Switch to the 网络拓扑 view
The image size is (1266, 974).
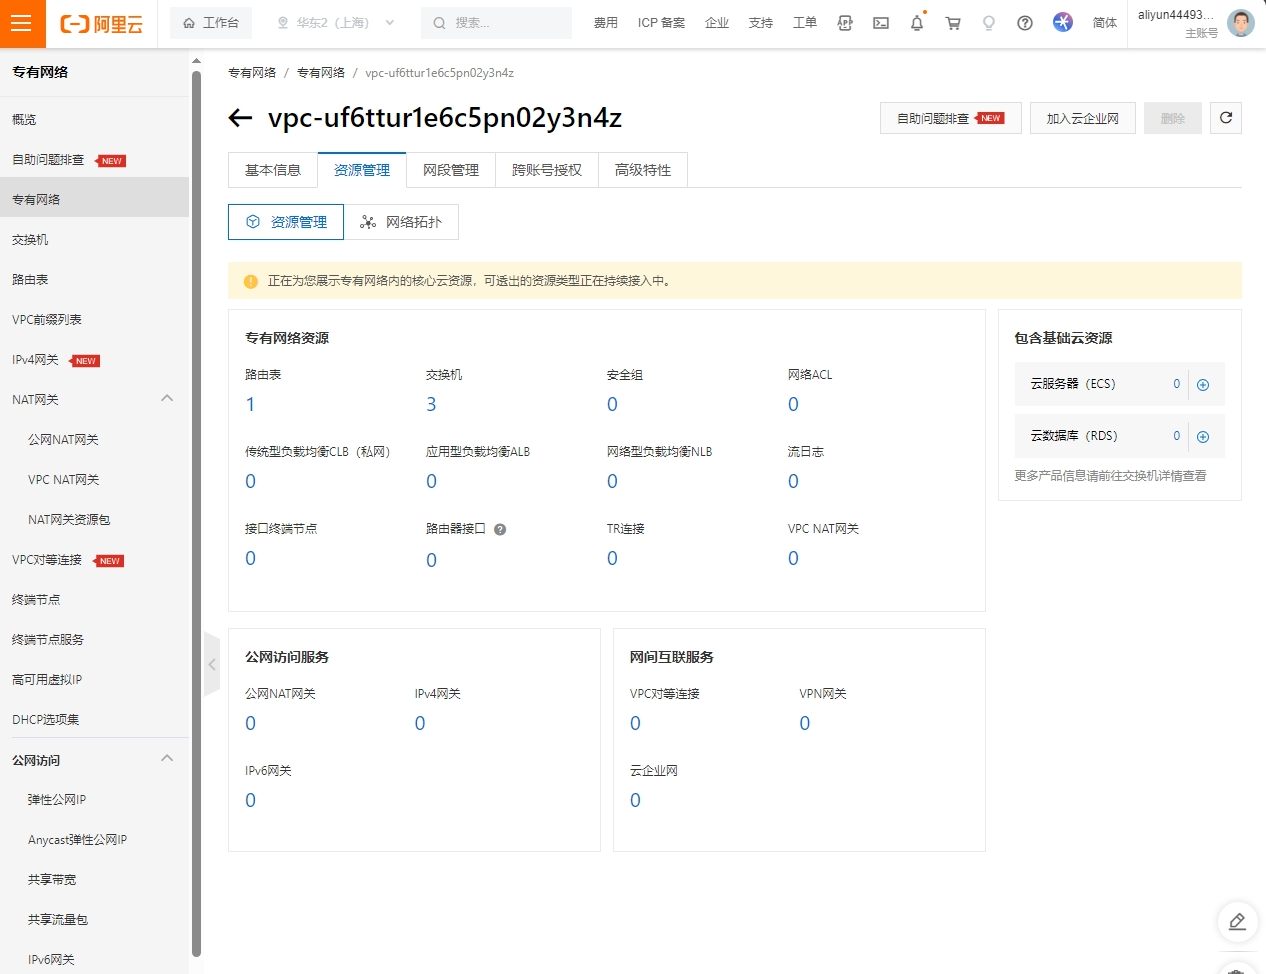click(x=401, y=222)
